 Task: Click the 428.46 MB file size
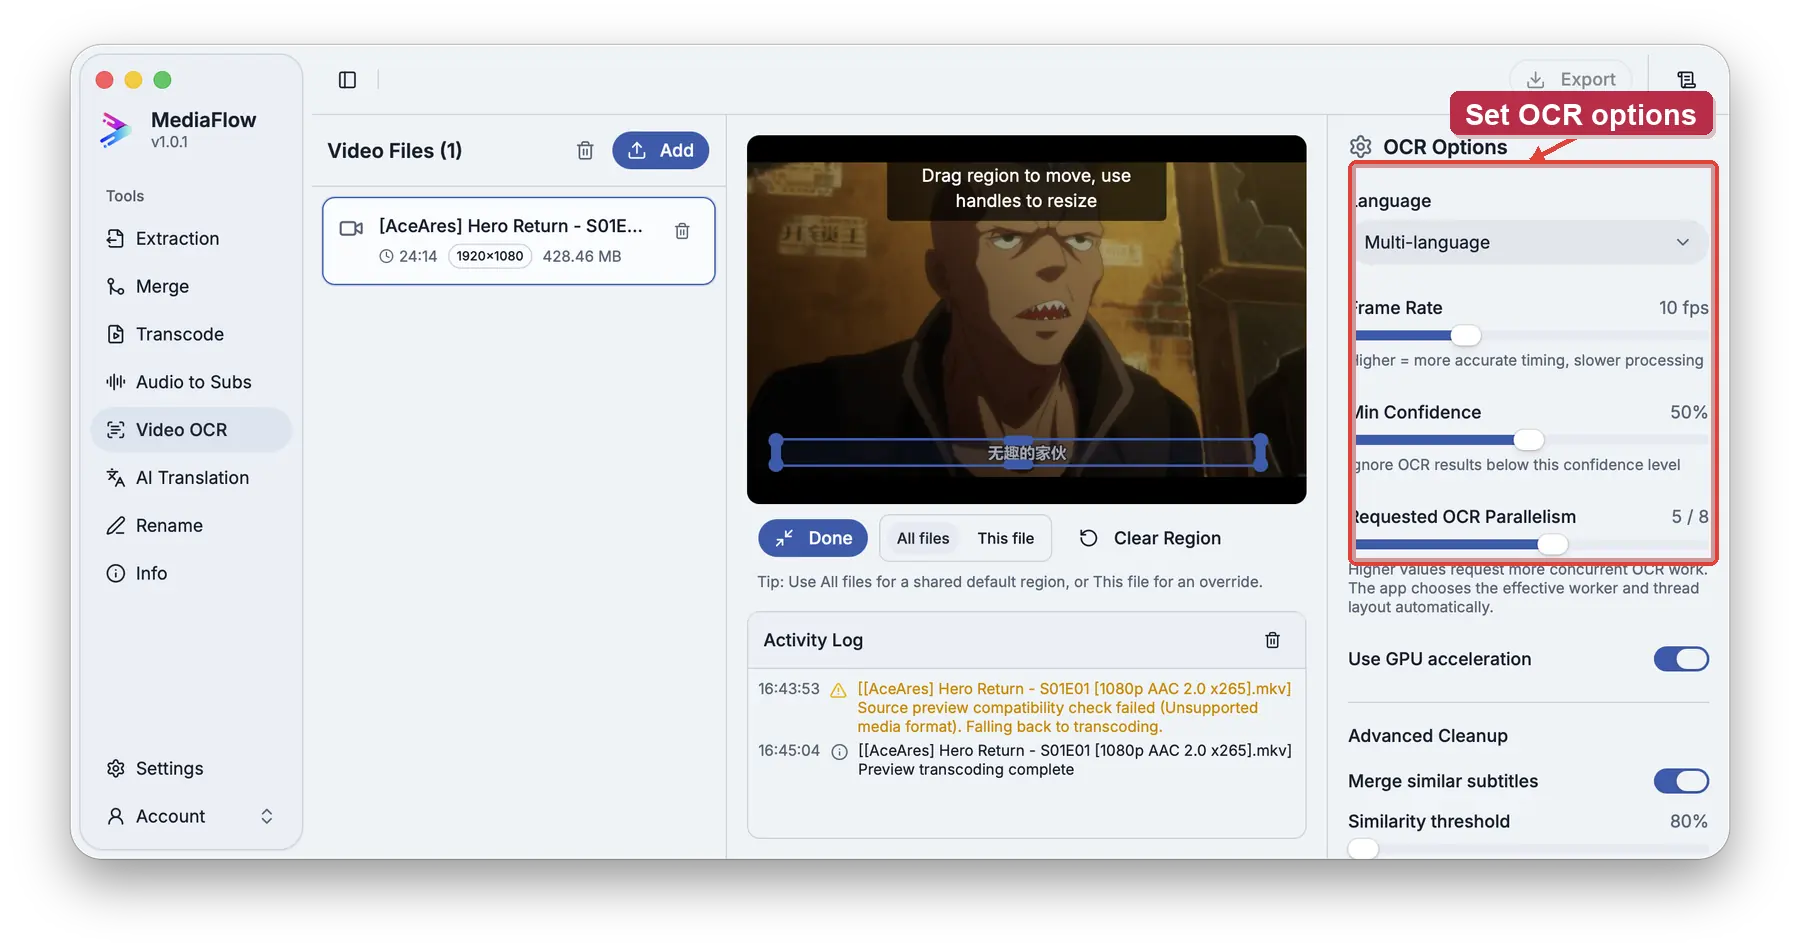click(582, 256)
